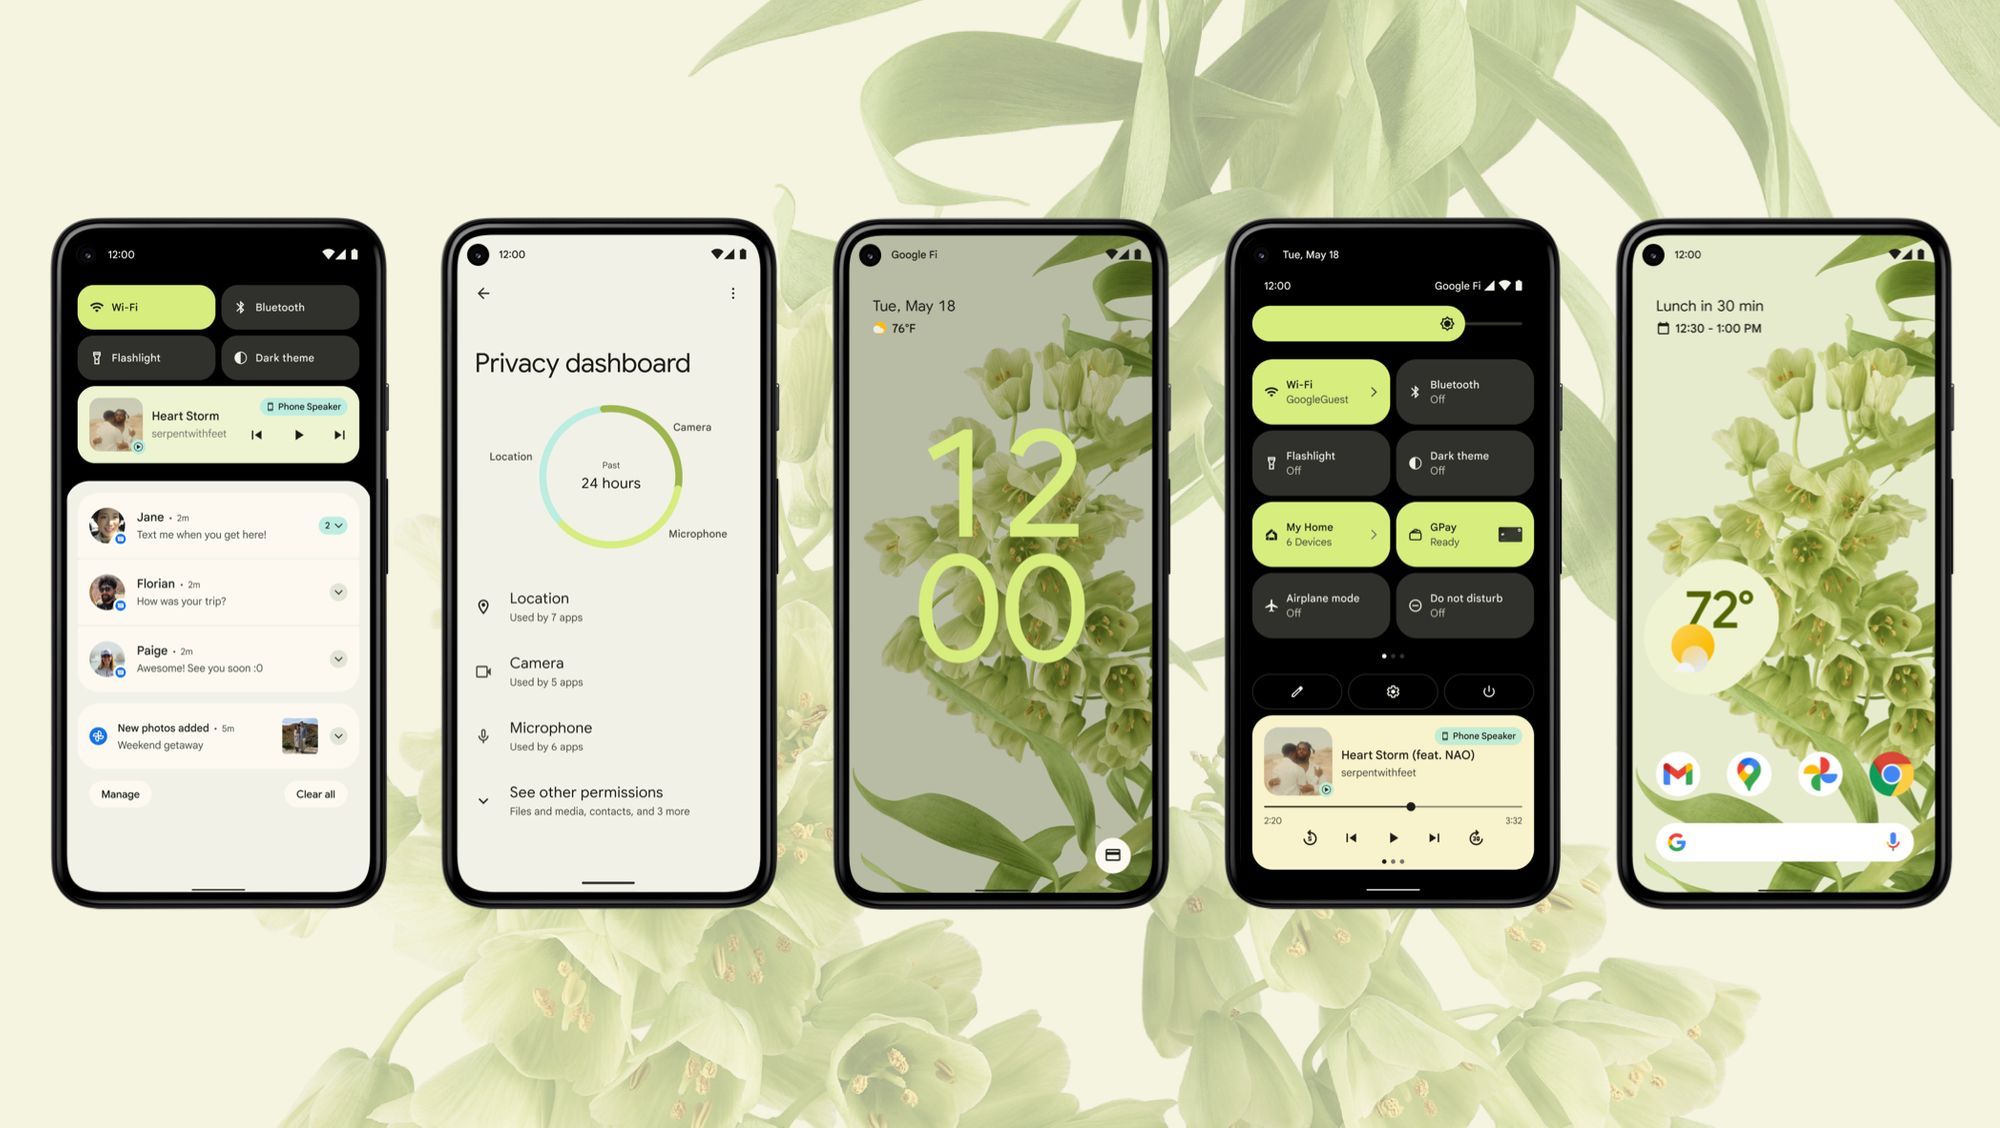Tap the Google Search bar icon
Image resolution: width=2000 pixels, height=1128 pixels.
(x=1677, y=841)
